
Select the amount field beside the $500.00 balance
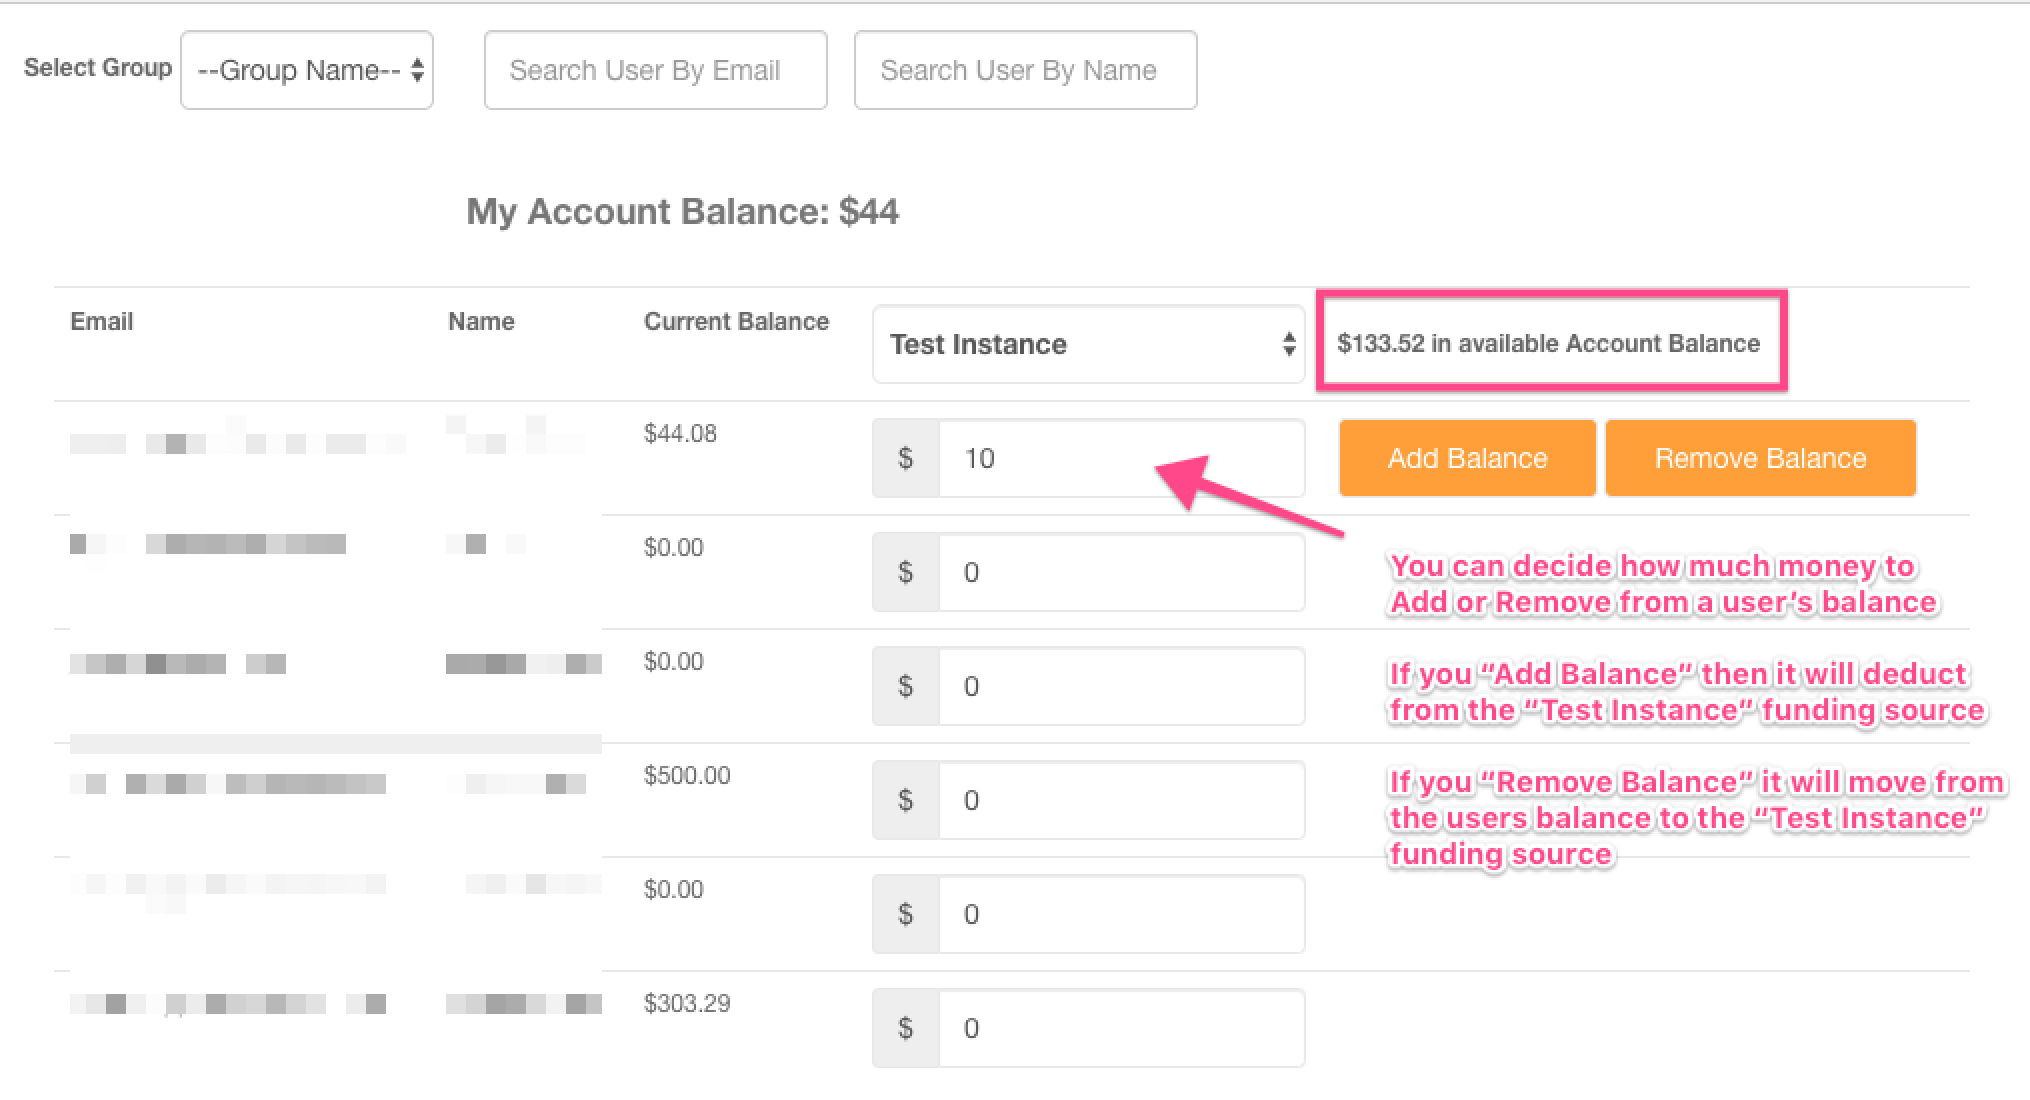click(x=1122, y=800)
